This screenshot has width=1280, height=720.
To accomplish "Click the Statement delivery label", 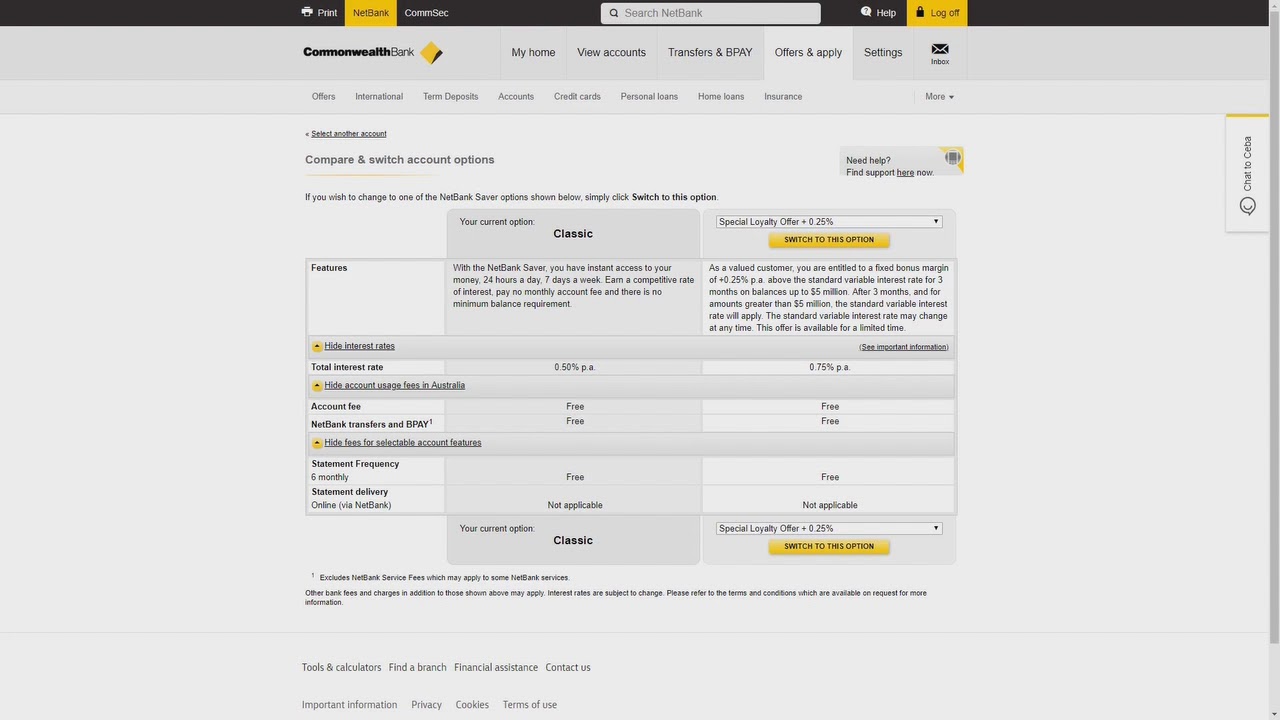I will coord(349,492).
